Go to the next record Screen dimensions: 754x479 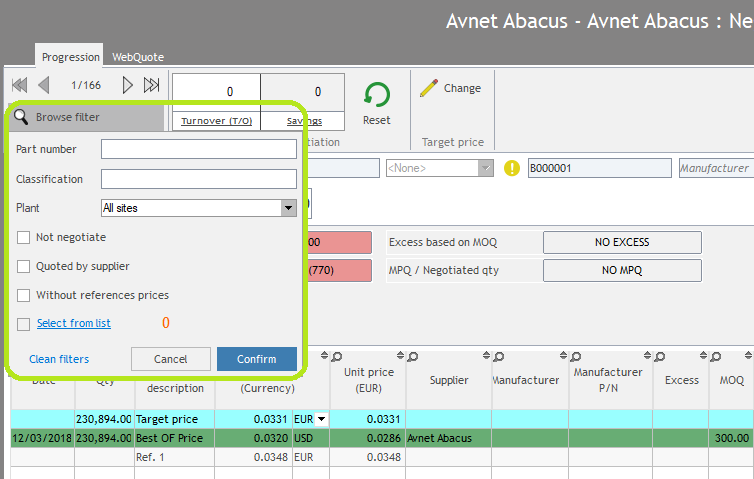point(128,86)
